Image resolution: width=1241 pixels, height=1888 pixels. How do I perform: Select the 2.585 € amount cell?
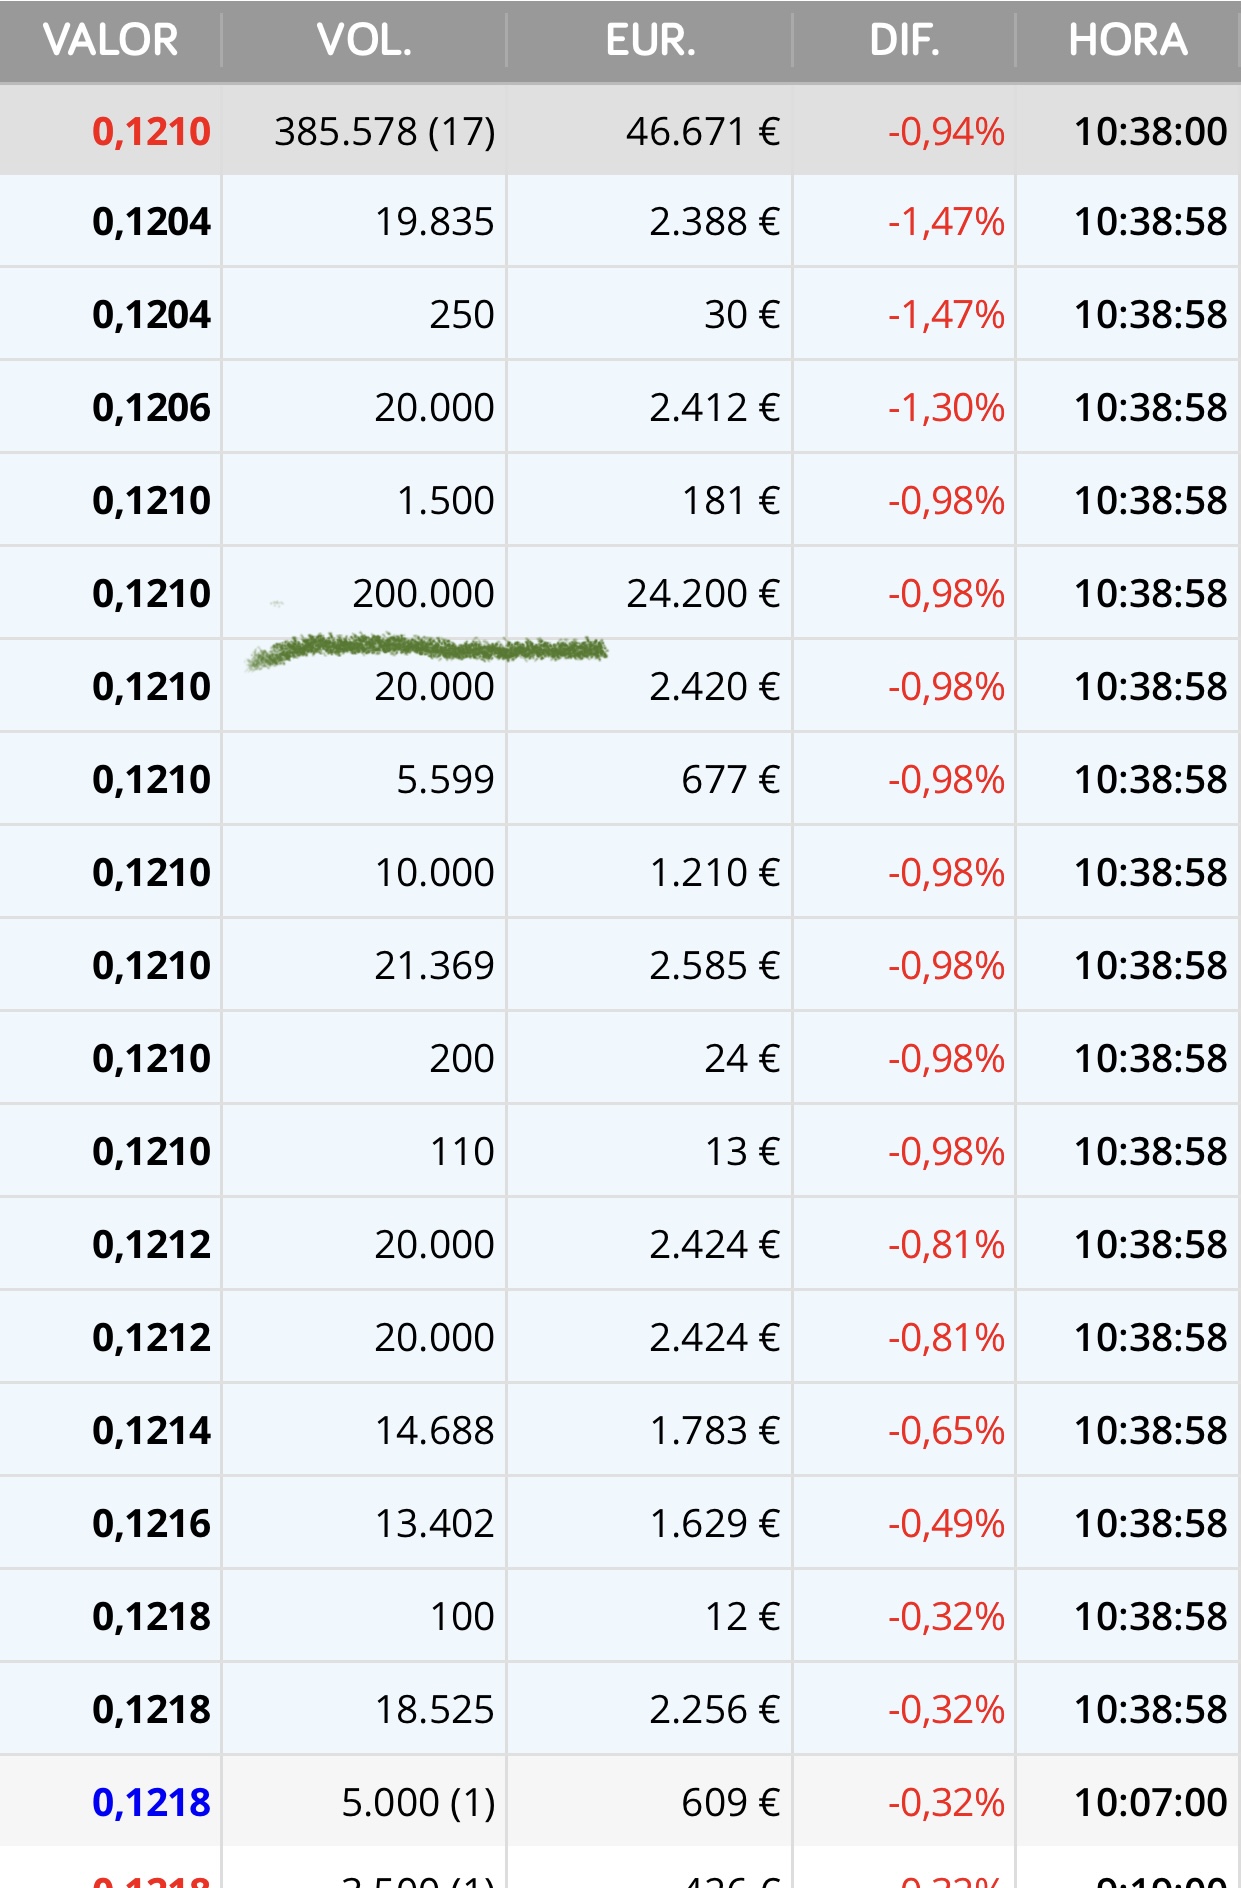click(714, 965)
